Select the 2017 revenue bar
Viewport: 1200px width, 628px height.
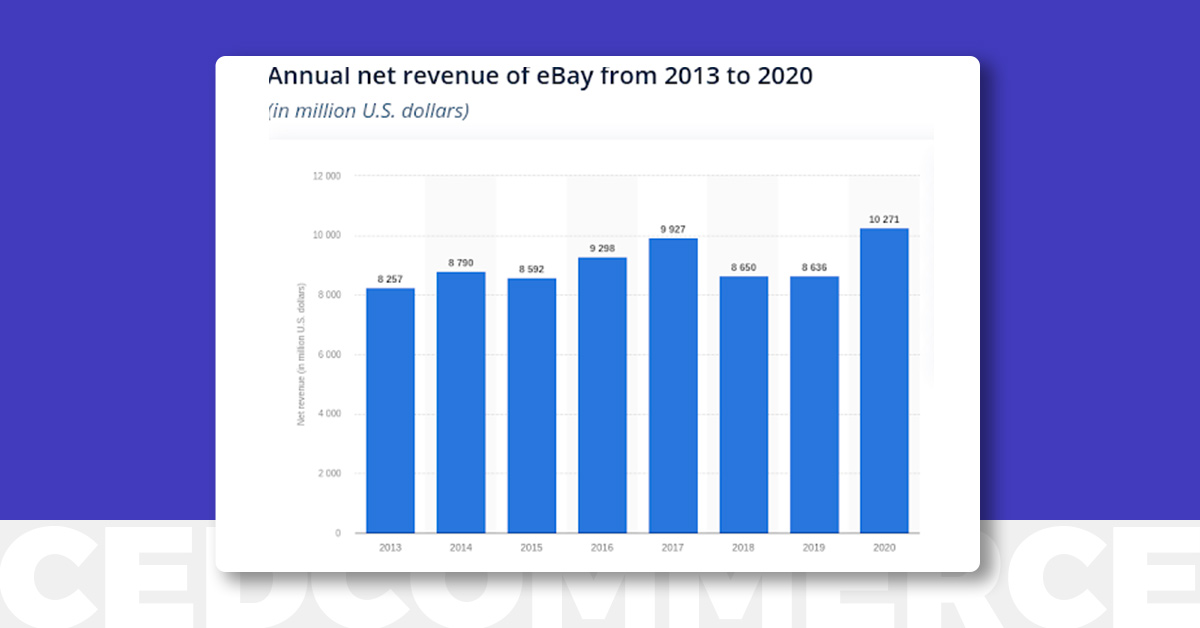click(673, 385)
